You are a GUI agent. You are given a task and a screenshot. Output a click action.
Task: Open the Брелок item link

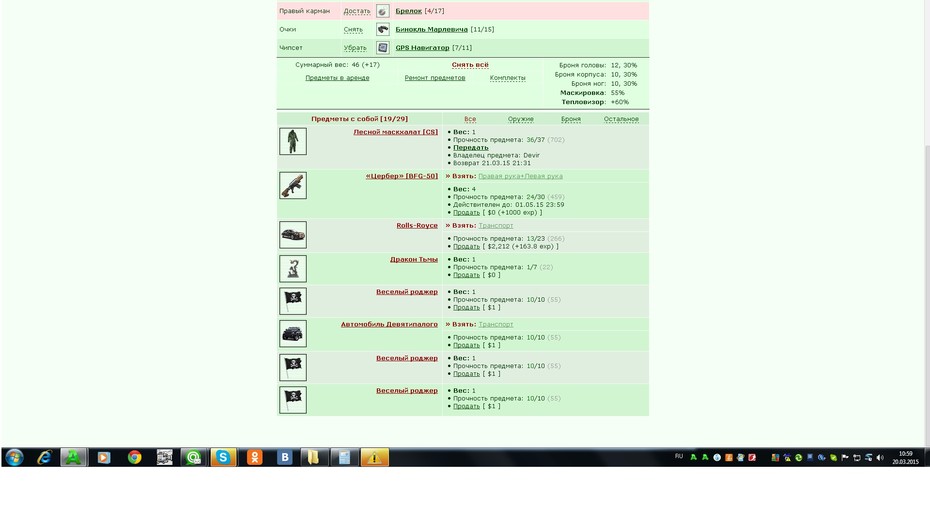click(x=409, y=11)
